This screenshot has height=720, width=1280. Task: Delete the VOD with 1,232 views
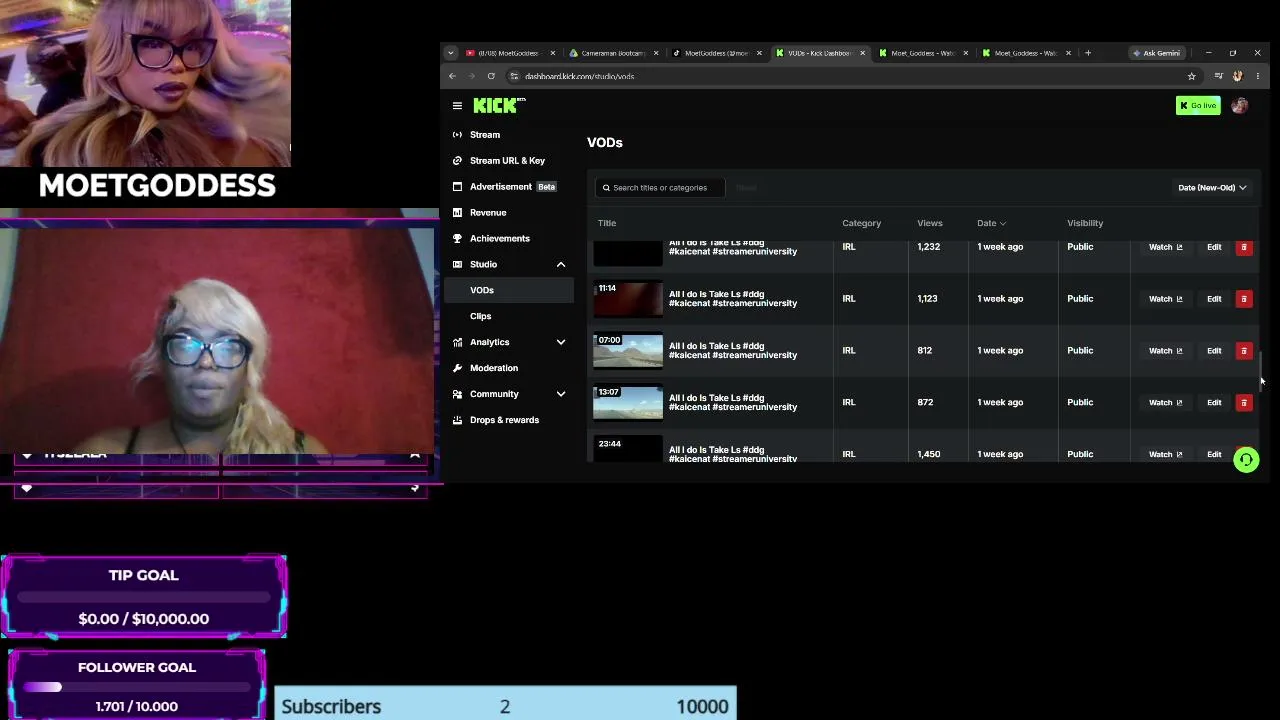click(x=1244, y=247)
